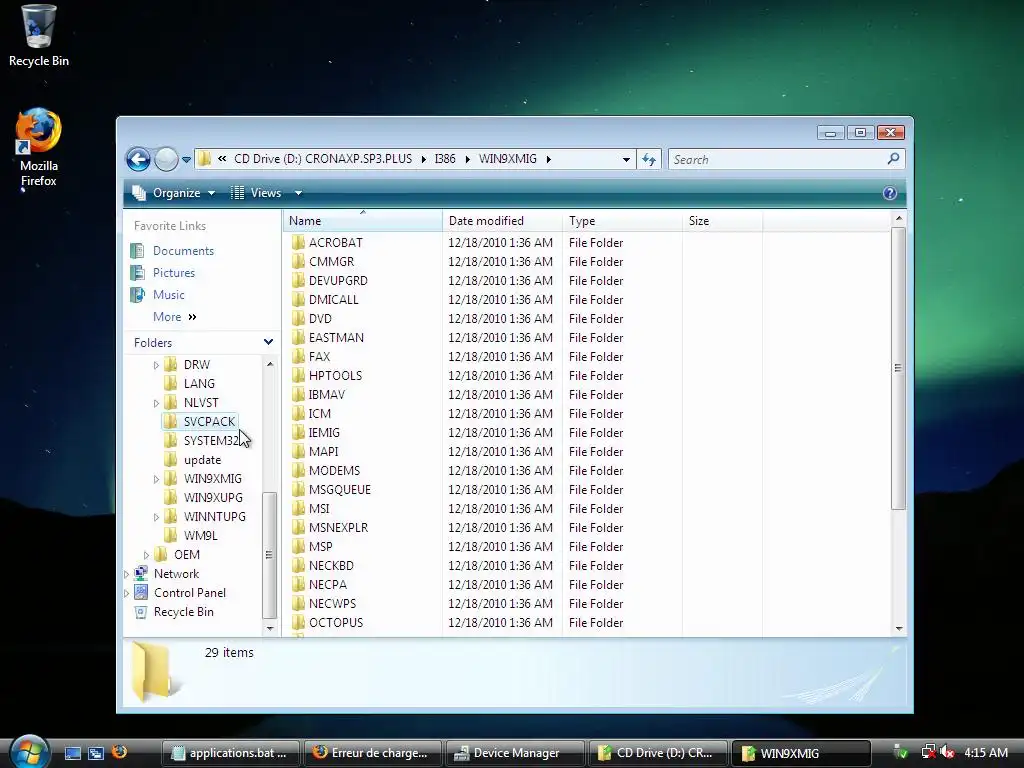This screenshot has height=768, width=1024.
Task: Select the MSGQUEUE folder icon
Action: (298, 489)
